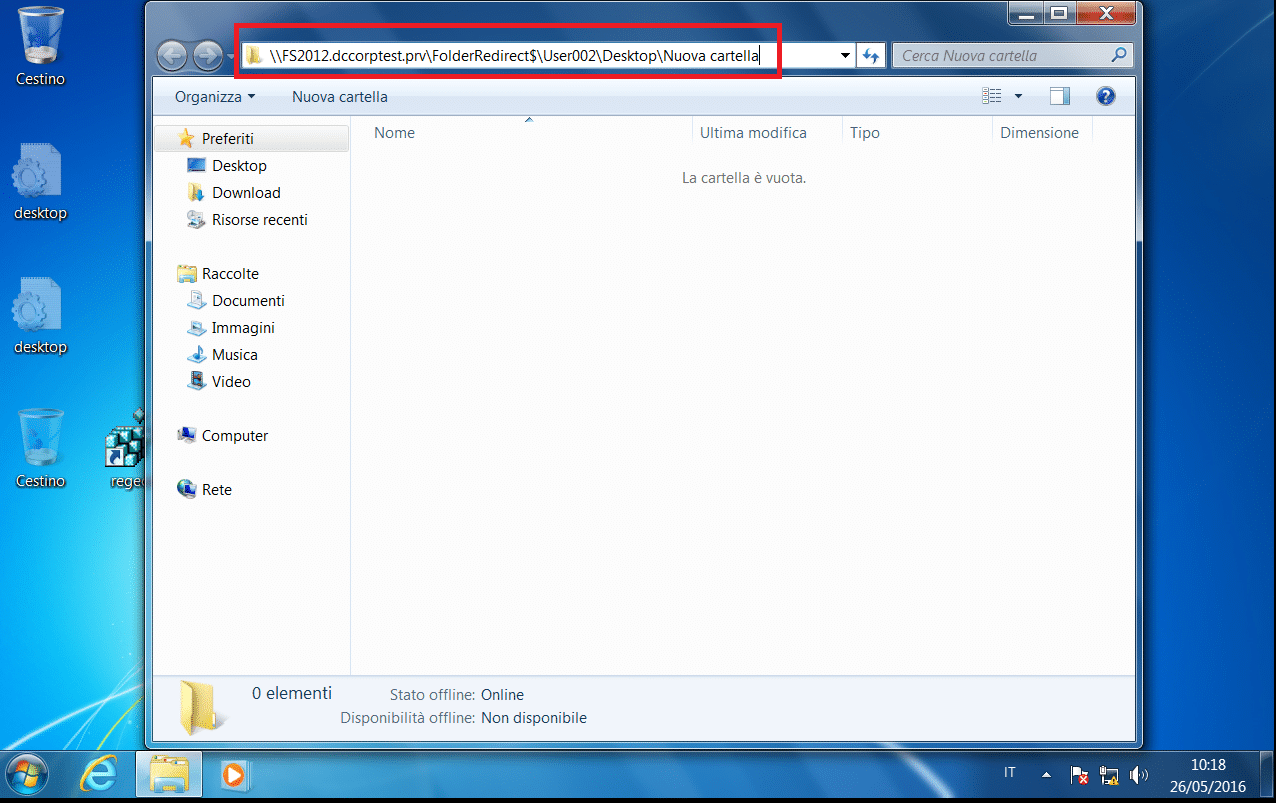The image size is (1276, 803).
Task: Click Computer in the navigation pane
Action: [x=235, y=436]
